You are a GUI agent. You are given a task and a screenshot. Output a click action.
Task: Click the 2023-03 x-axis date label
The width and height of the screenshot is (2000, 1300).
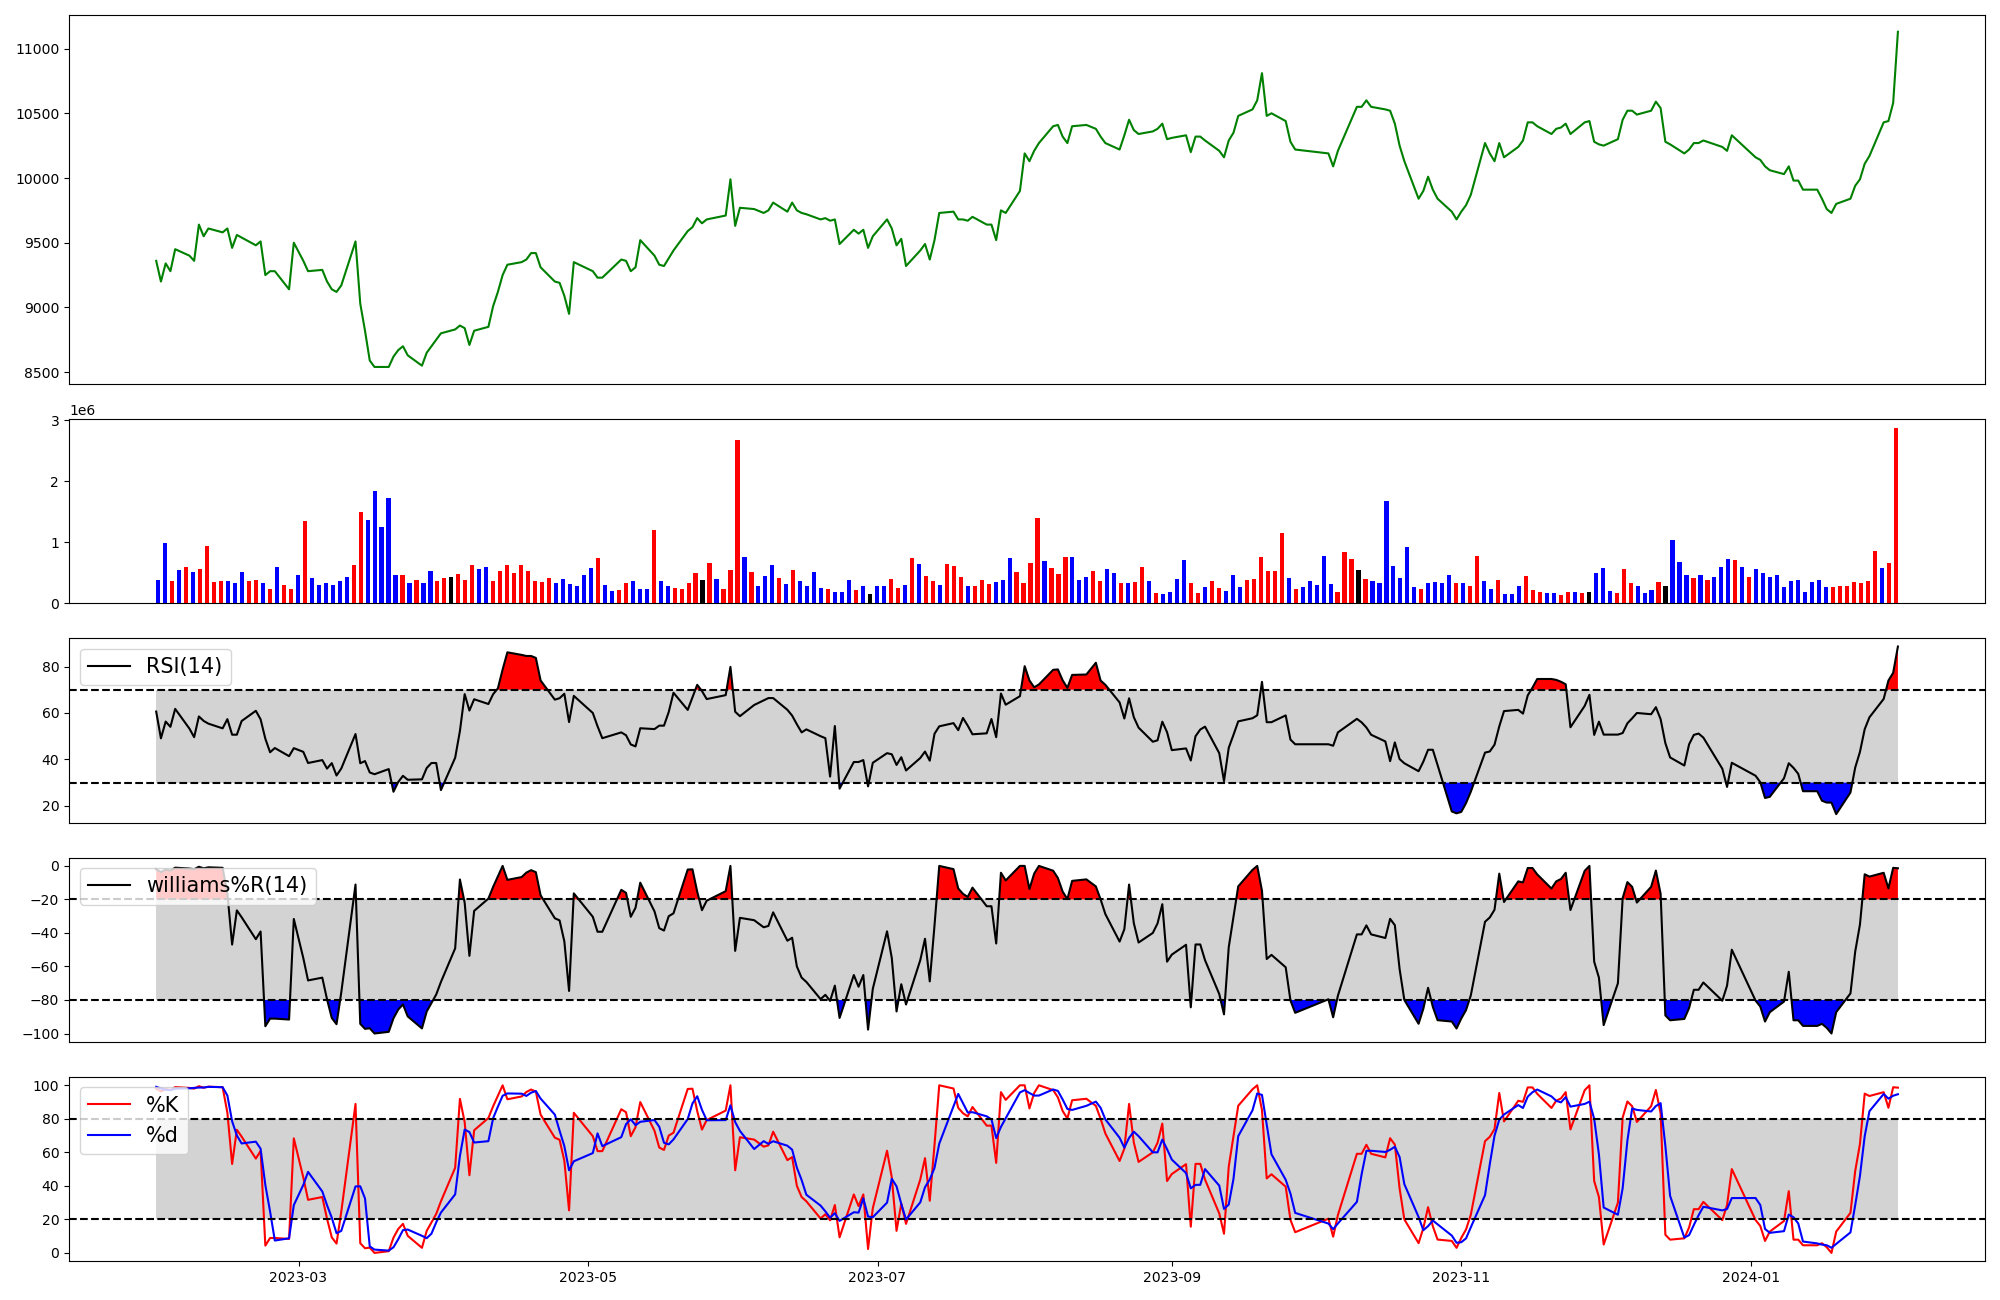point(298,1277)
